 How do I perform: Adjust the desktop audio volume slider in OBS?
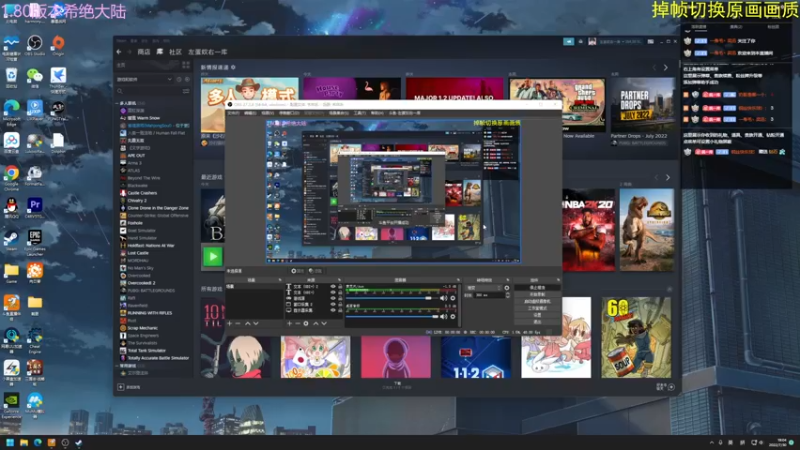(x=392, y=298)
